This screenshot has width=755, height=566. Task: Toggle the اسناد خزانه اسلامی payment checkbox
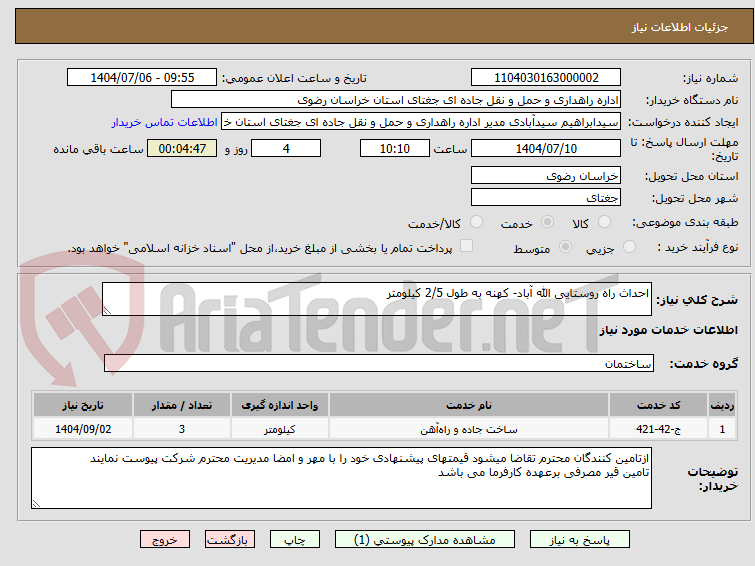coord(466,246)
